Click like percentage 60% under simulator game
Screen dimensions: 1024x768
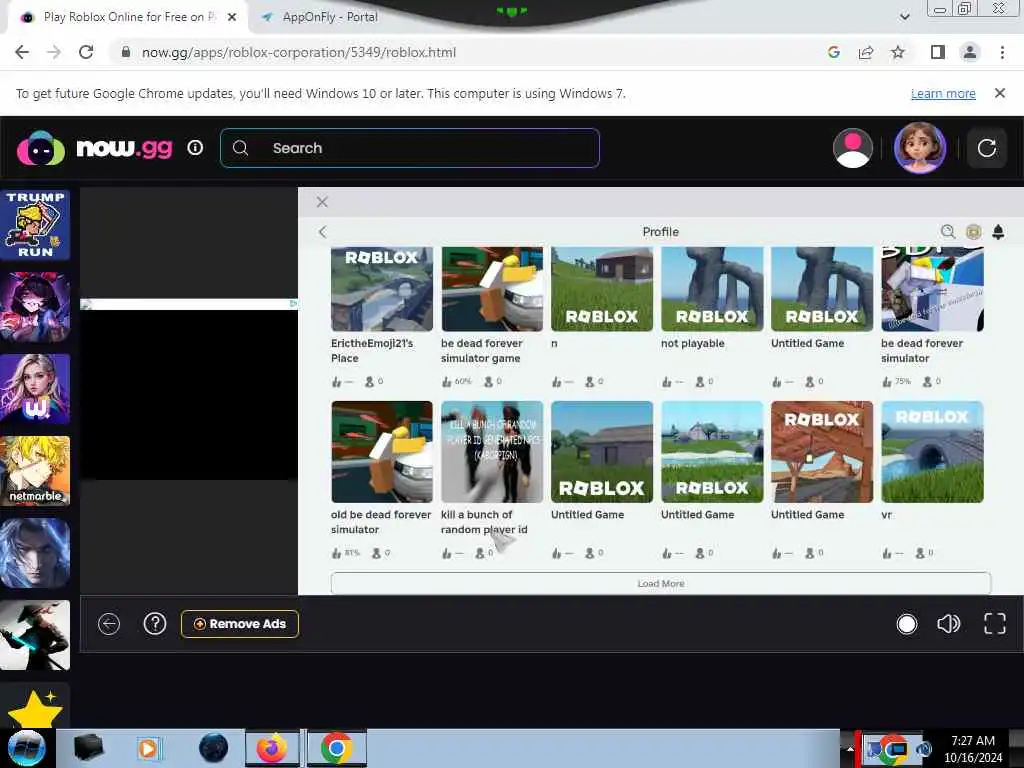462,381
